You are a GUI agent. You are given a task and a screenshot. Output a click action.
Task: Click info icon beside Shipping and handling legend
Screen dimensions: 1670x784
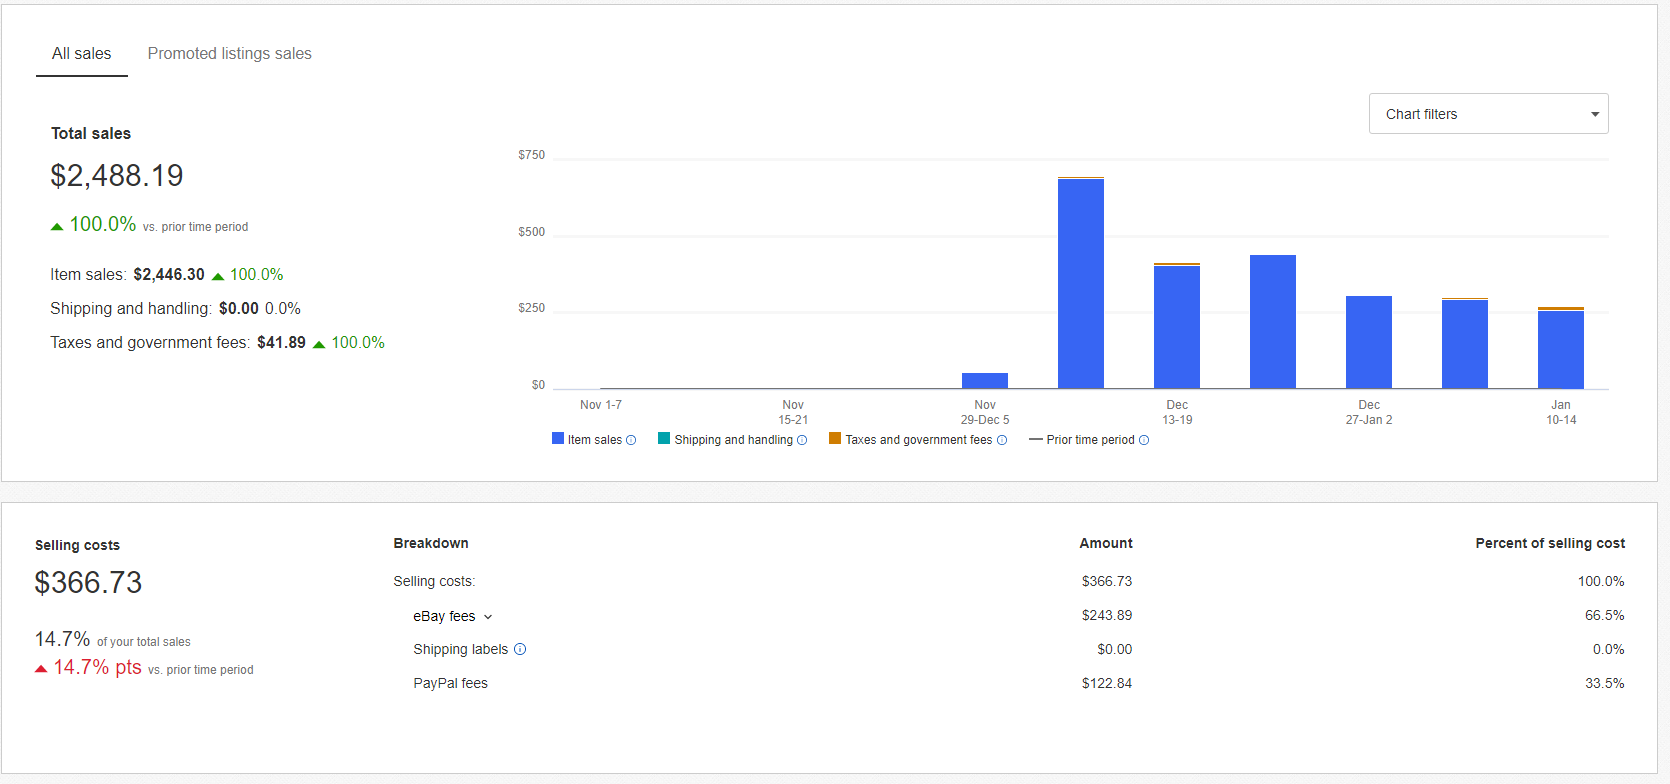pyautogui.click(x=802, y=440)
